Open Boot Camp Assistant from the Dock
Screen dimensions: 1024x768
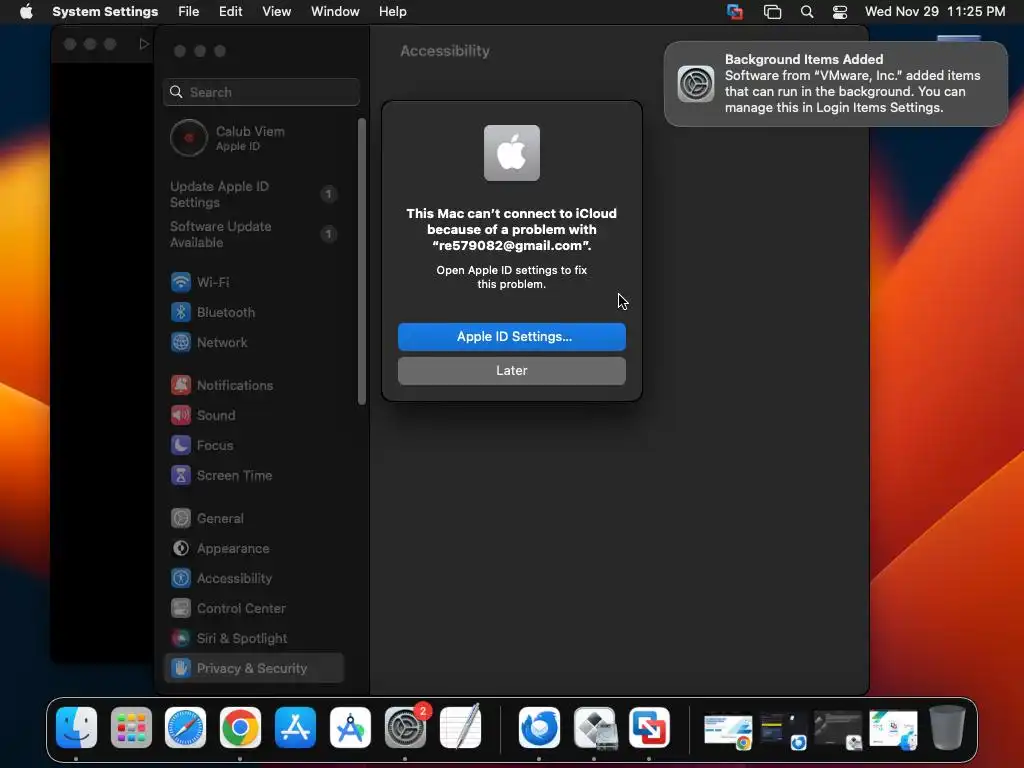[x=595, y=728]
